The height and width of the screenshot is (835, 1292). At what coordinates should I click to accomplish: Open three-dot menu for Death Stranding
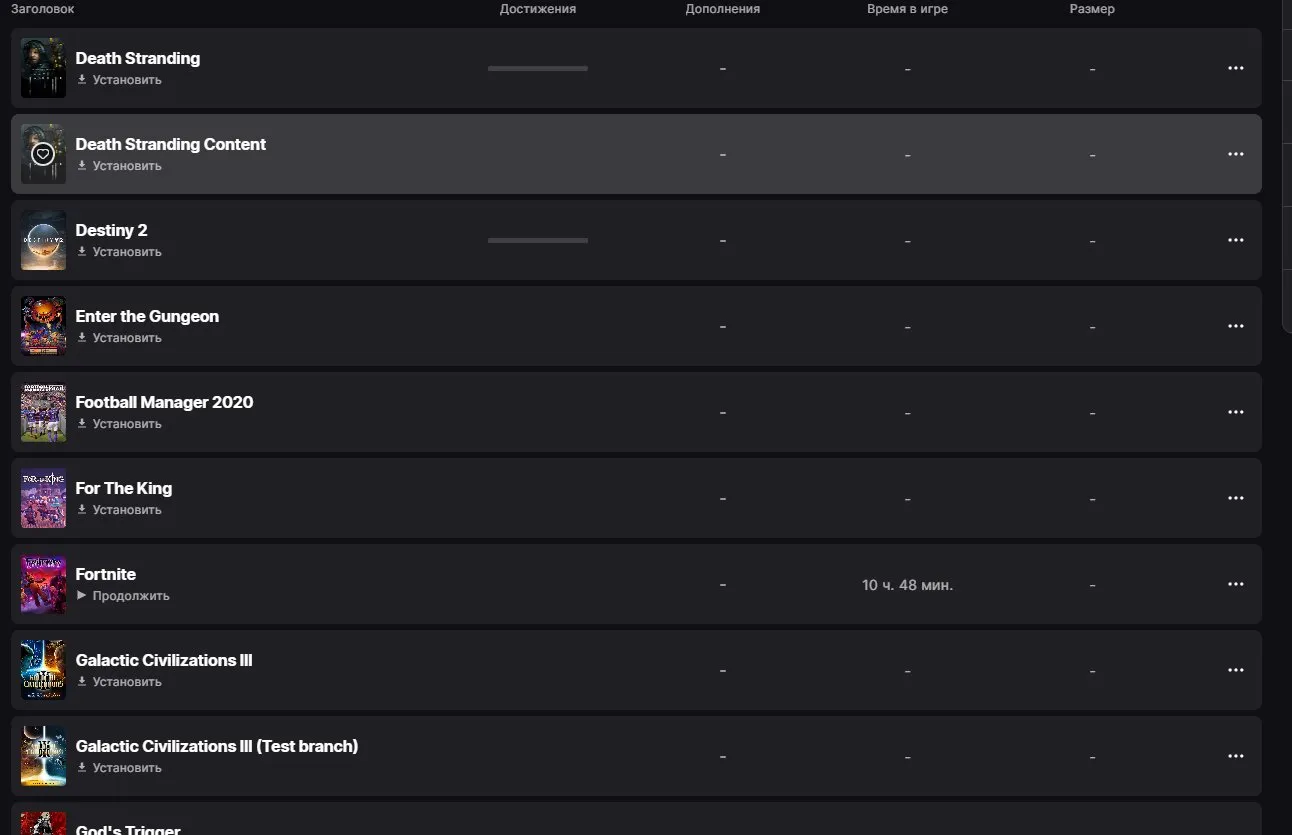1235,68
